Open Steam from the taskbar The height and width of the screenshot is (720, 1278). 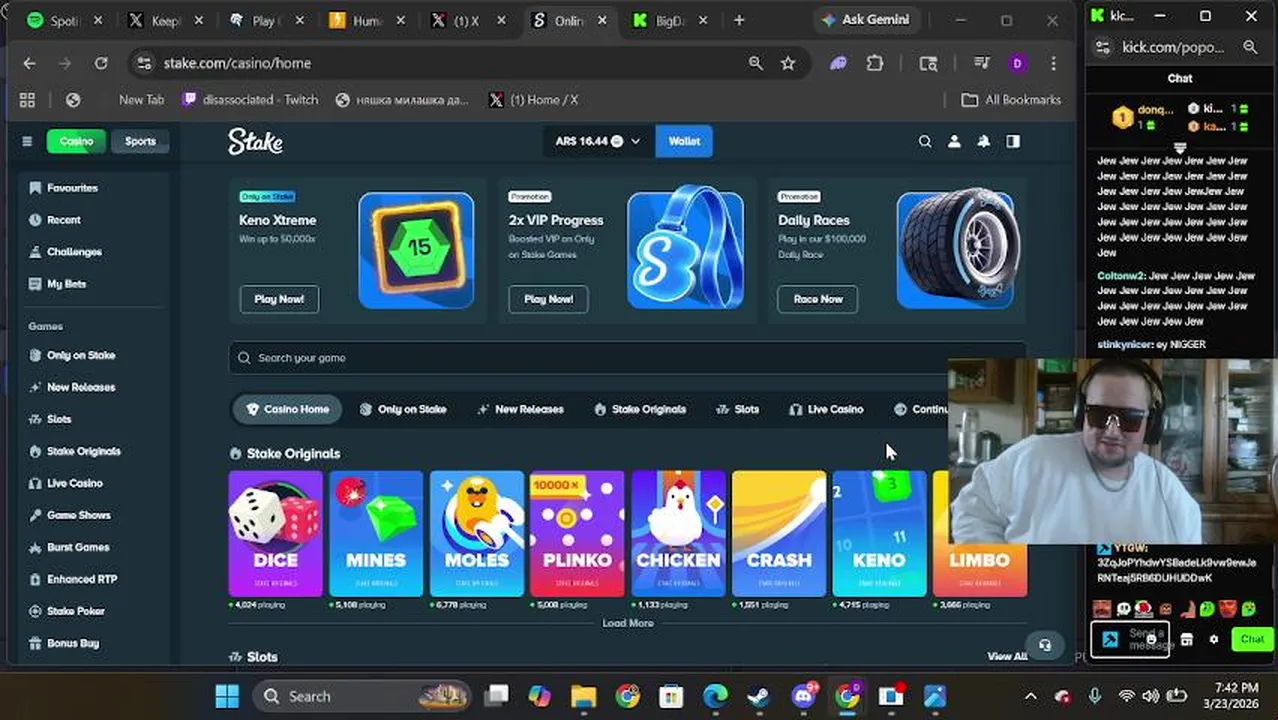click(x=759, y=696)
